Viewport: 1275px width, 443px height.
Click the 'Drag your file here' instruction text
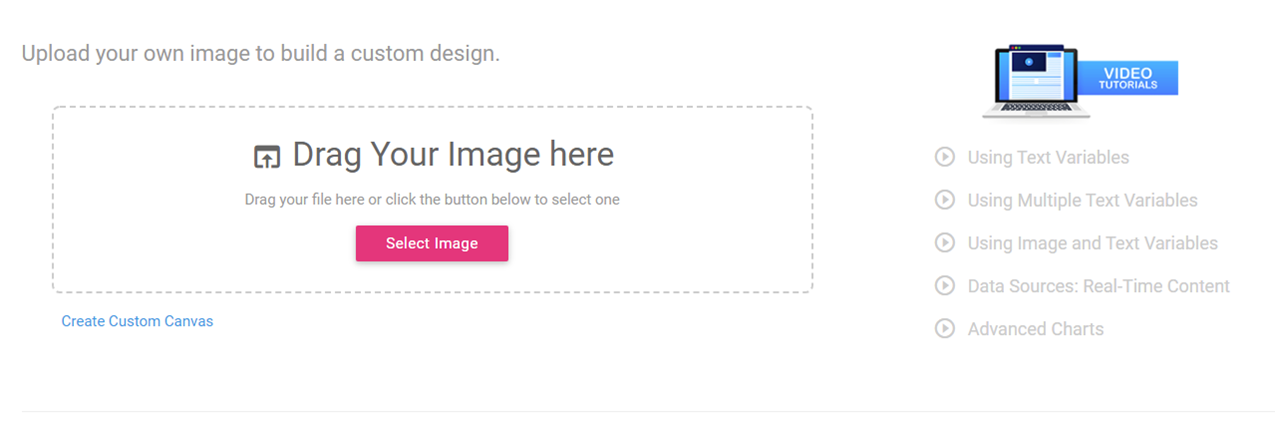[x=432, y=199]
